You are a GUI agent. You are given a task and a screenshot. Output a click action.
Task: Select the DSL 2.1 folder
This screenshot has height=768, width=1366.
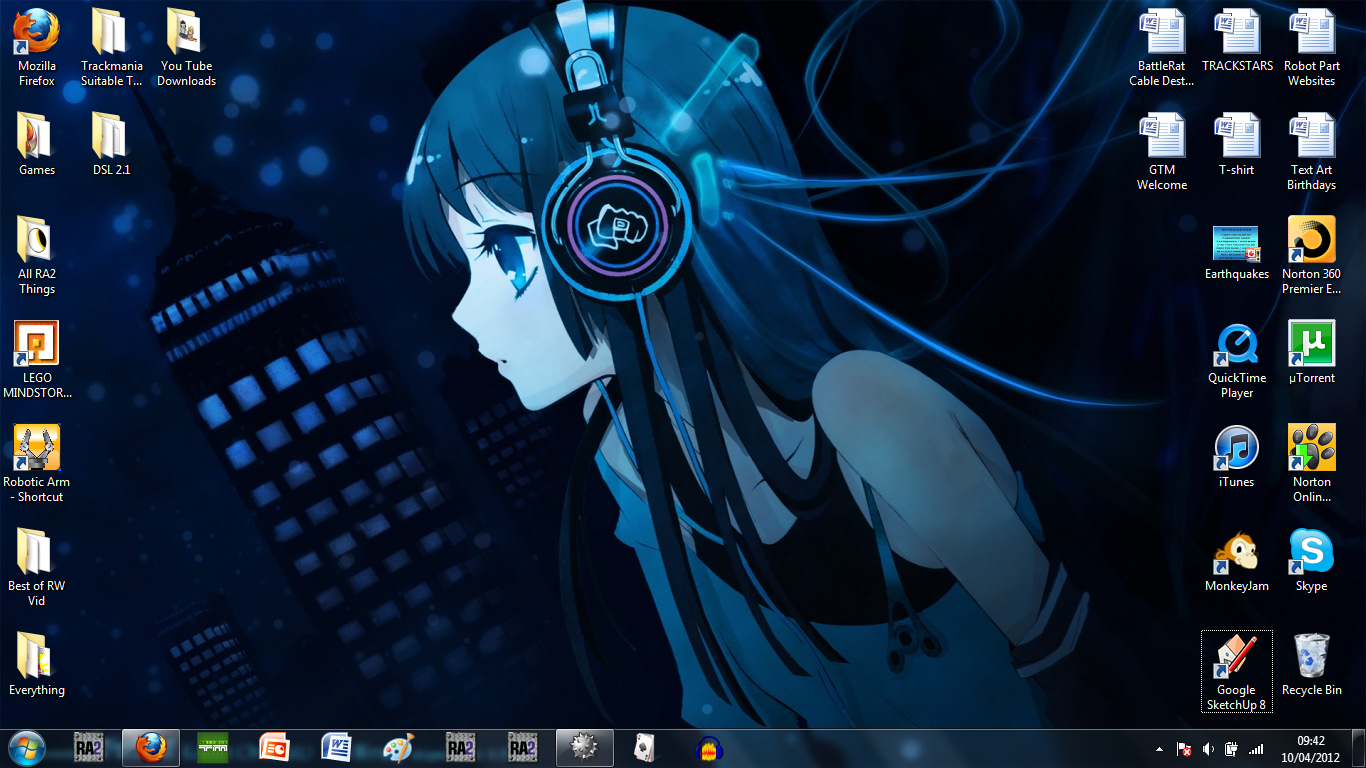[111, 144]
